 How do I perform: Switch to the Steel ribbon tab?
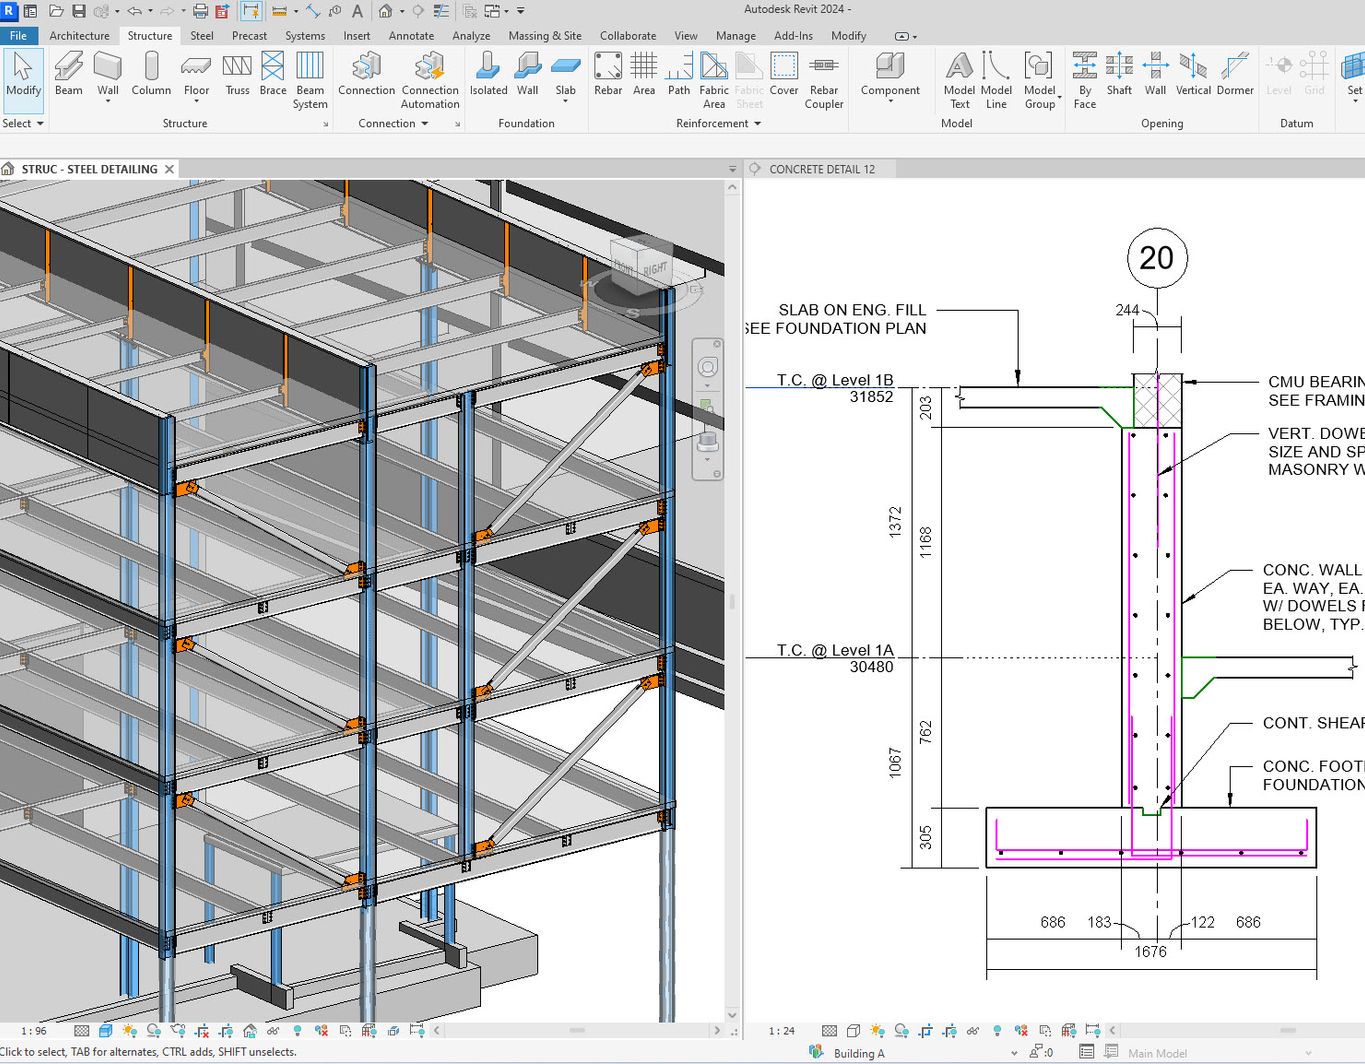tap(201, 35)
